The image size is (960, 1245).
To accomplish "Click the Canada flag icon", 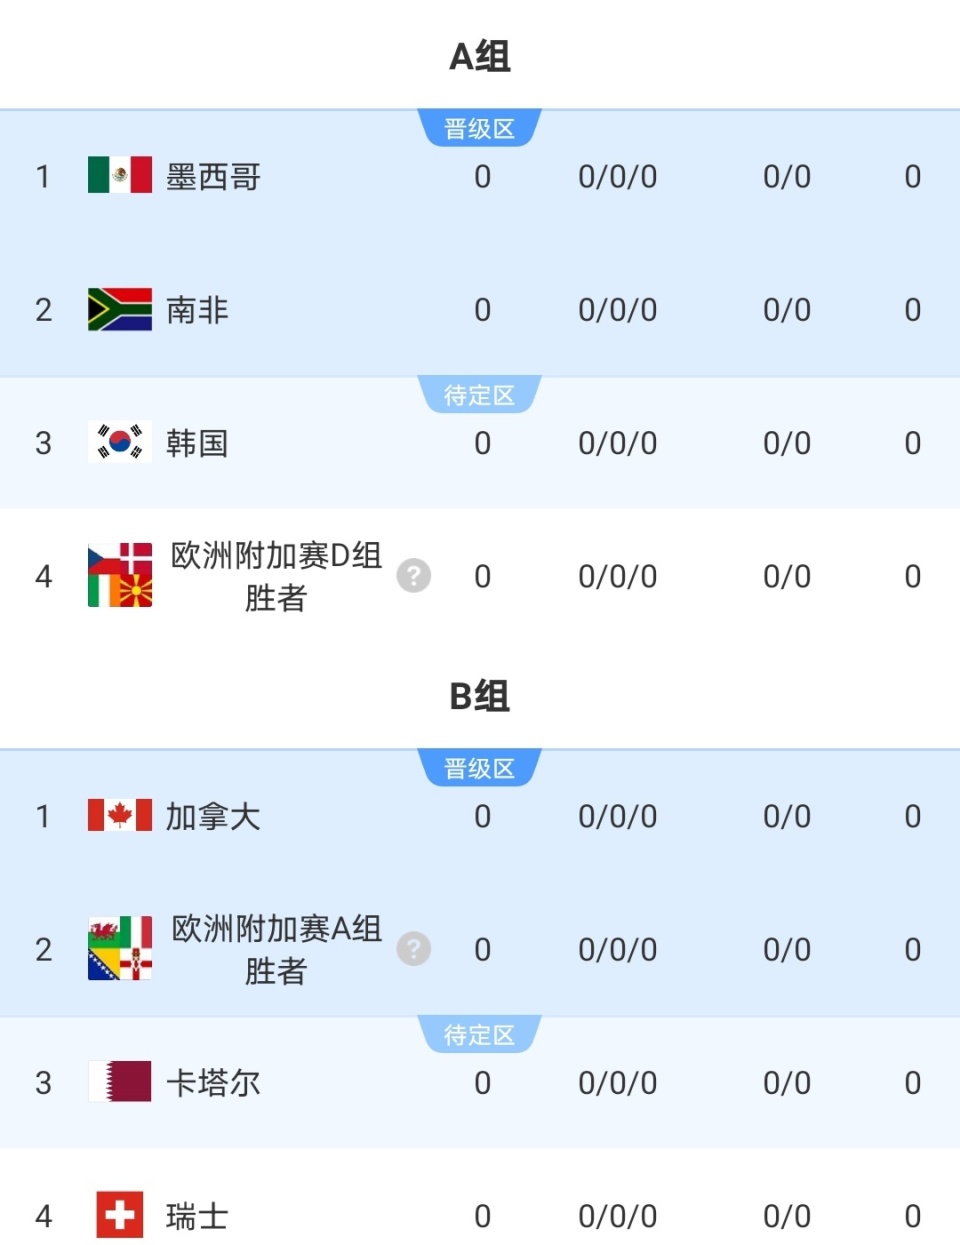I will point(120,815).
